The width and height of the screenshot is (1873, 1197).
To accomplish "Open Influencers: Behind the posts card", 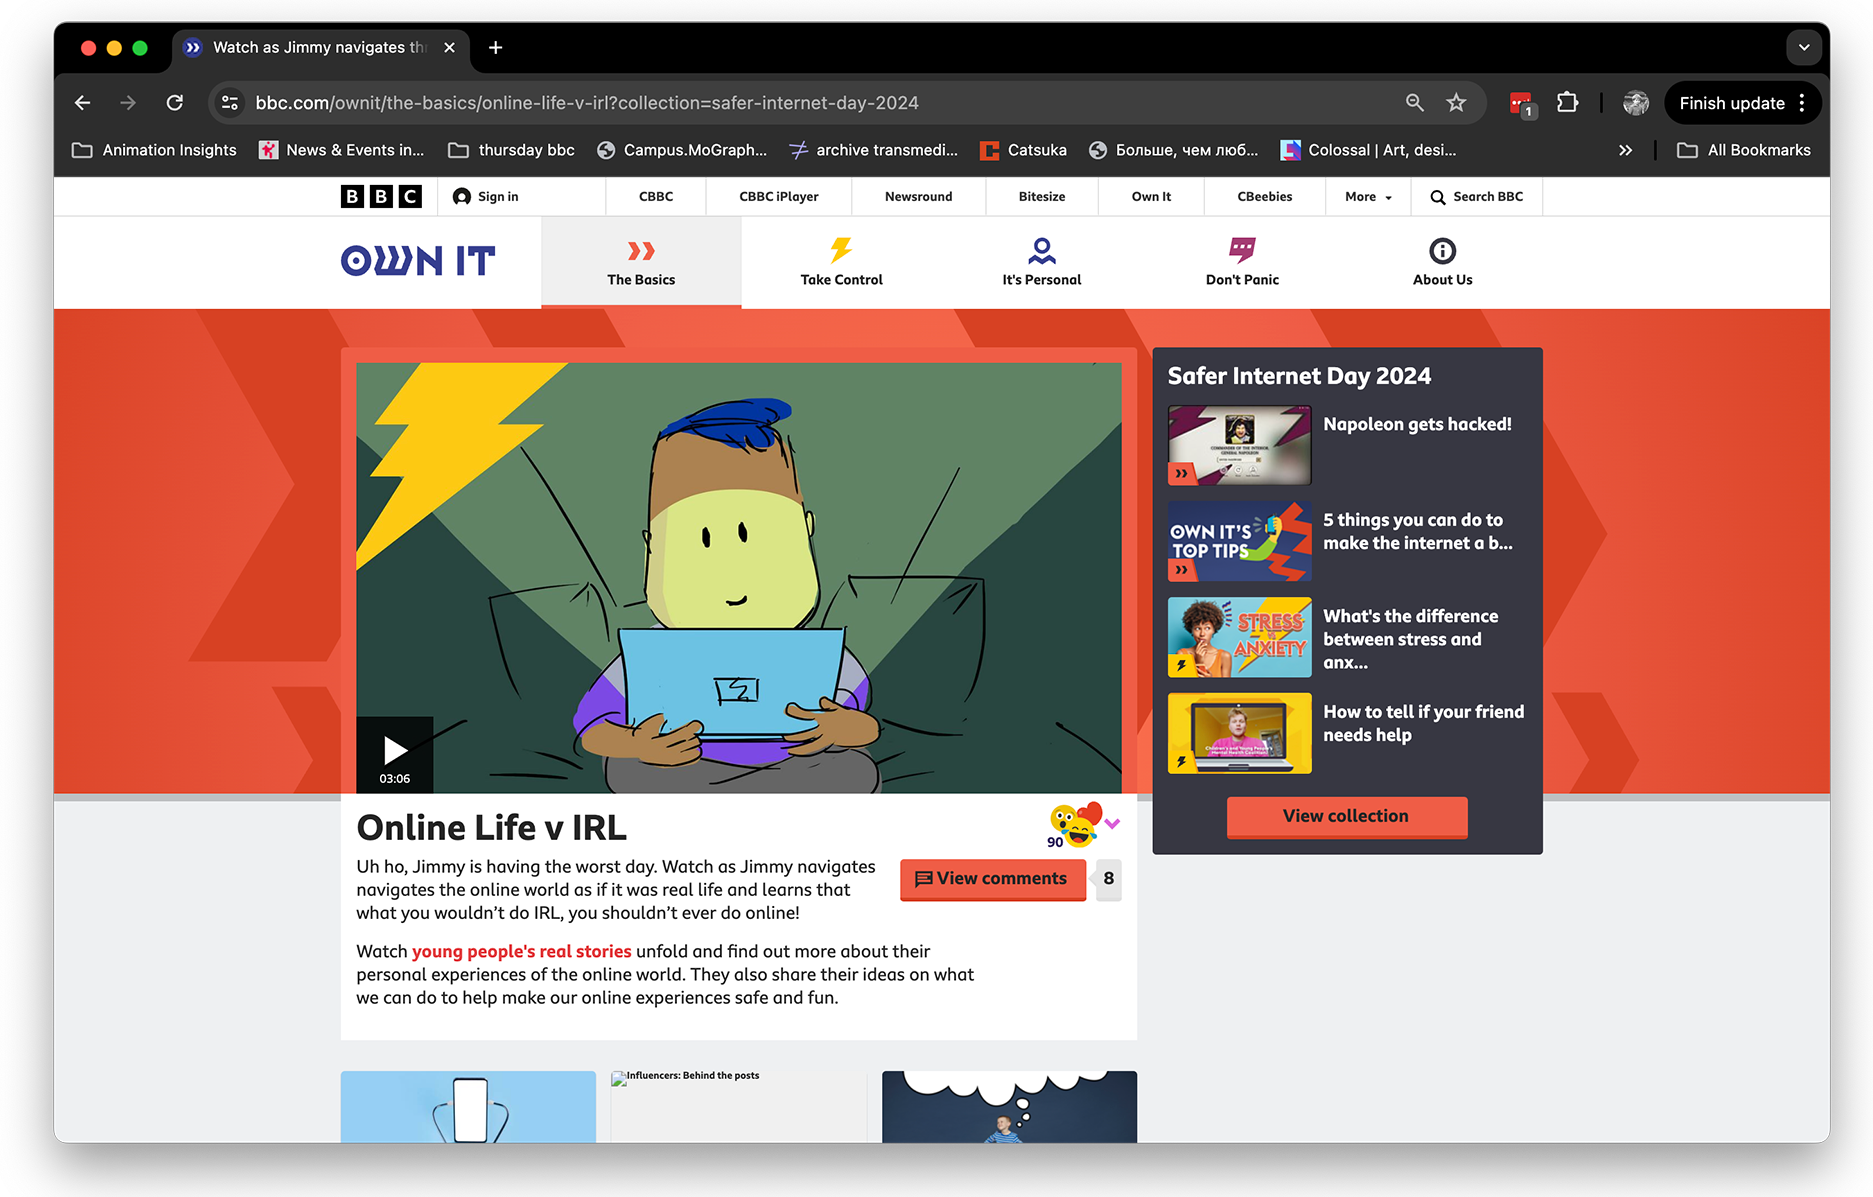I will (738, 1107).
